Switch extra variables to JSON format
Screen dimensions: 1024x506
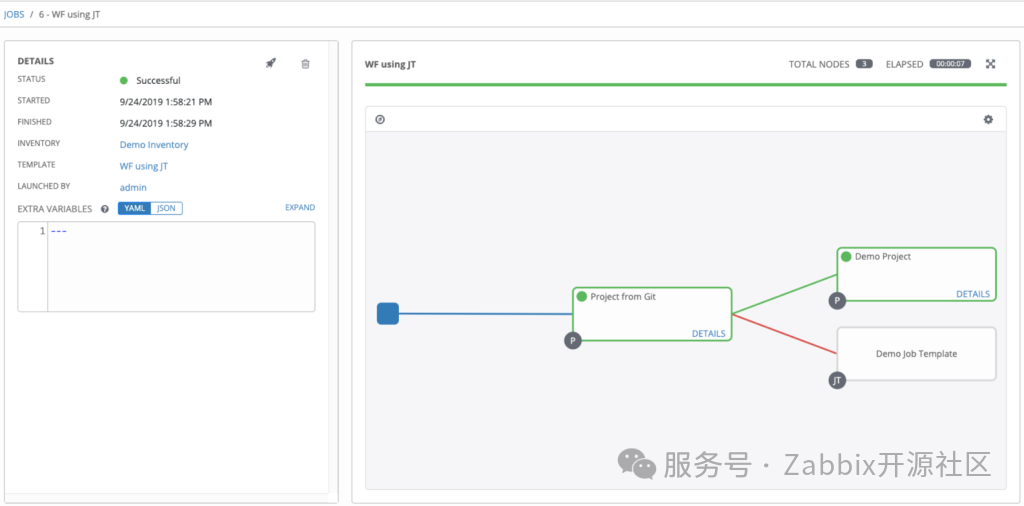(x=167, y=208)
